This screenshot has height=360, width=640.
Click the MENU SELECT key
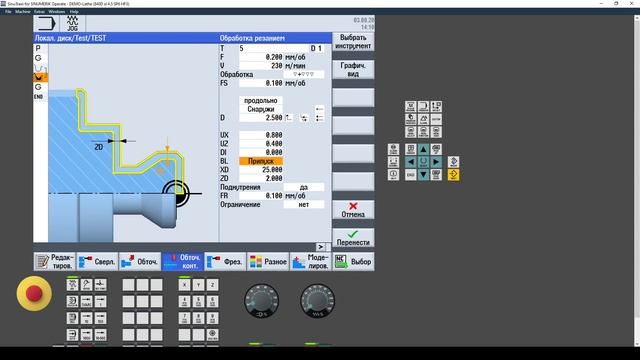(411, 132)
